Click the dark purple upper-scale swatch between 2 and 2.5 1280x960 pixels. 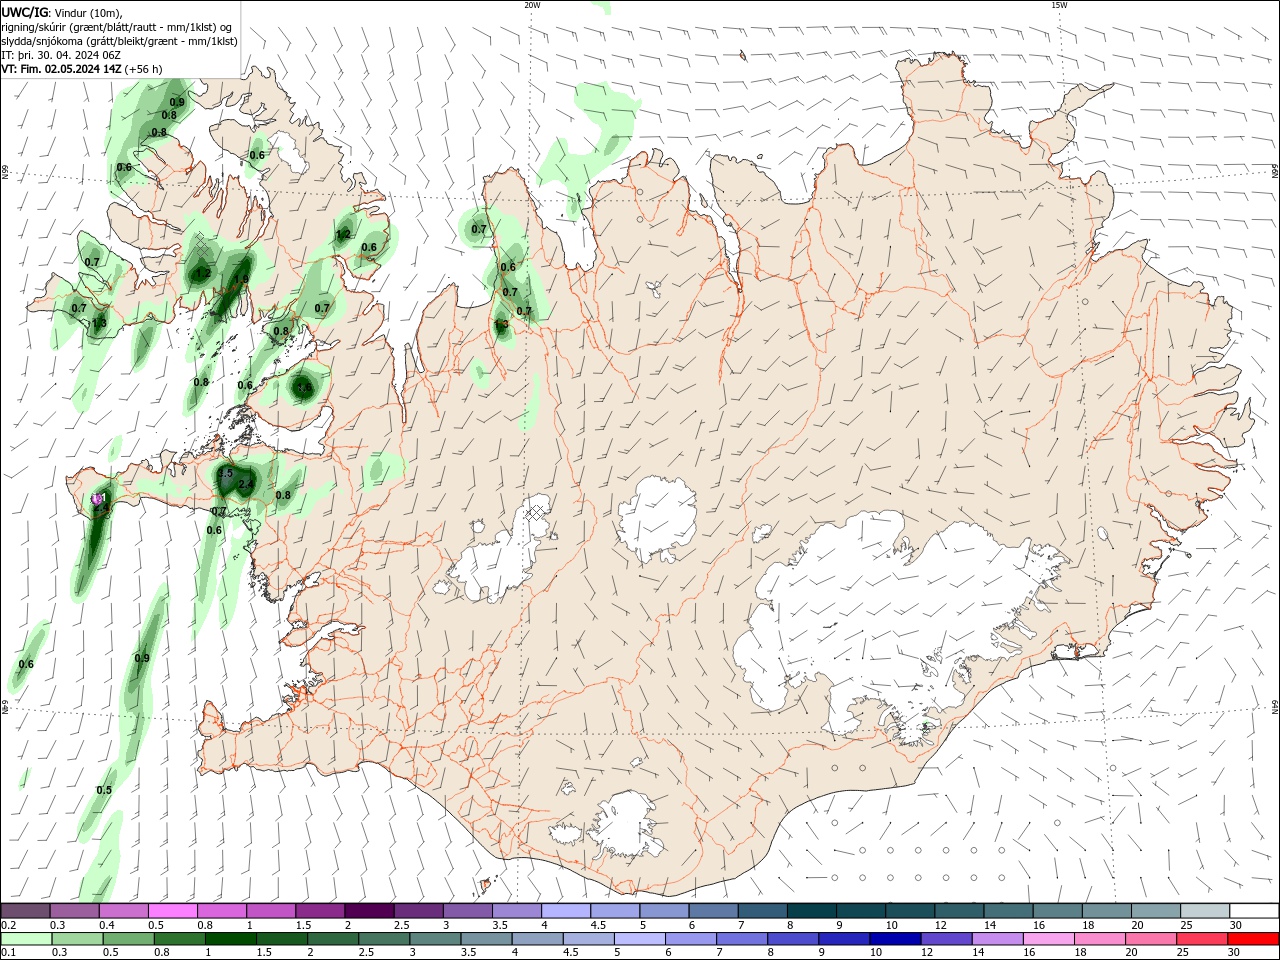pyautogui.click(x=370, y=911)
